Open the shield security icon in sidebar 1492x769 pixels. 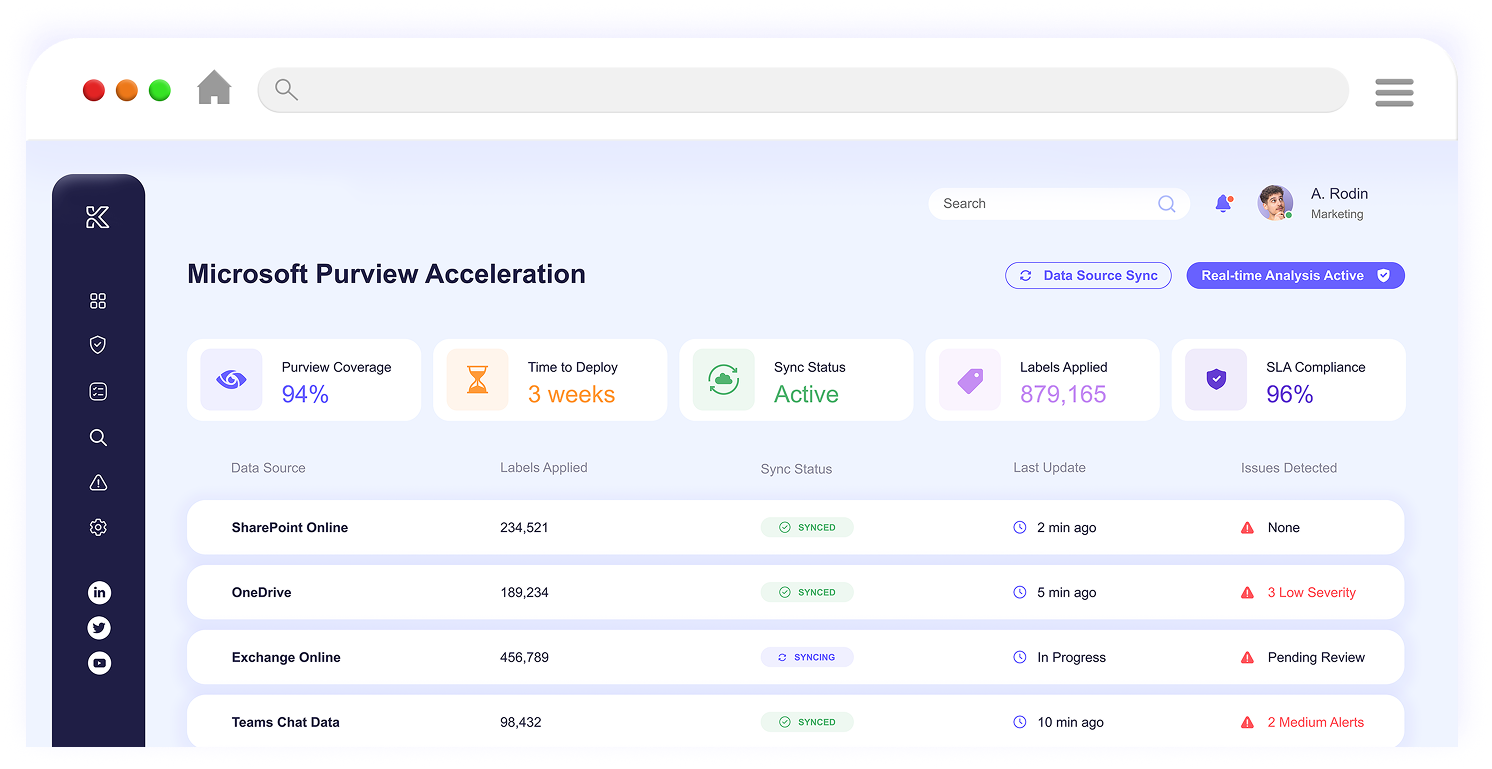[98, 345]
